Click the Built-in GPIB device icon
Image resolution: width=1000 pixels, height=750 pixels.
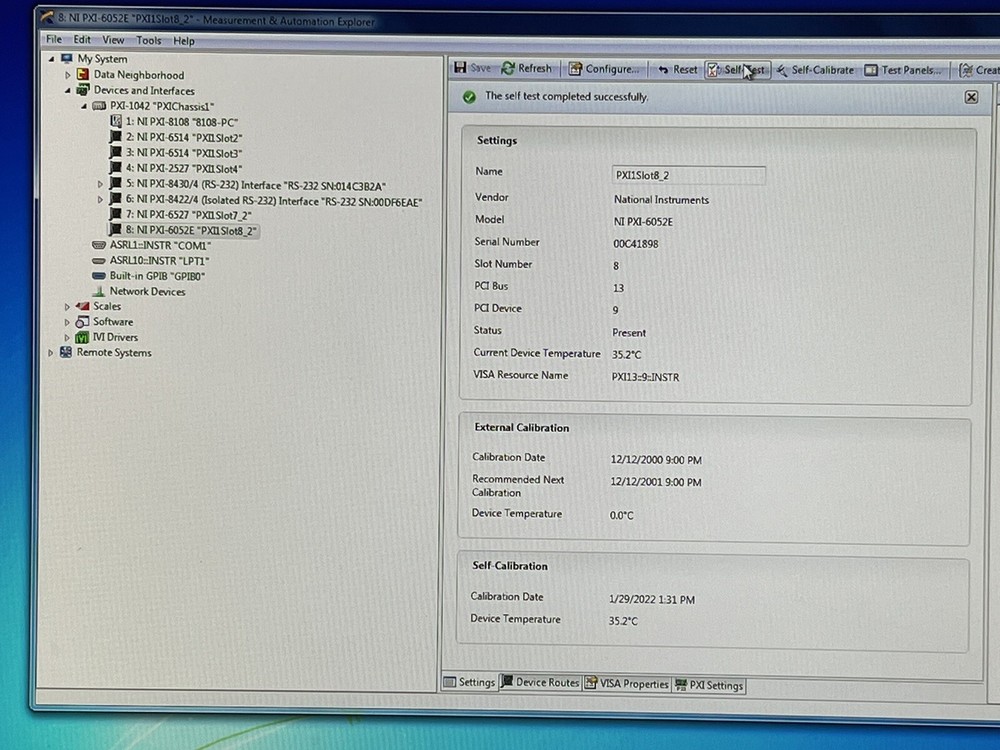point(99,276)
